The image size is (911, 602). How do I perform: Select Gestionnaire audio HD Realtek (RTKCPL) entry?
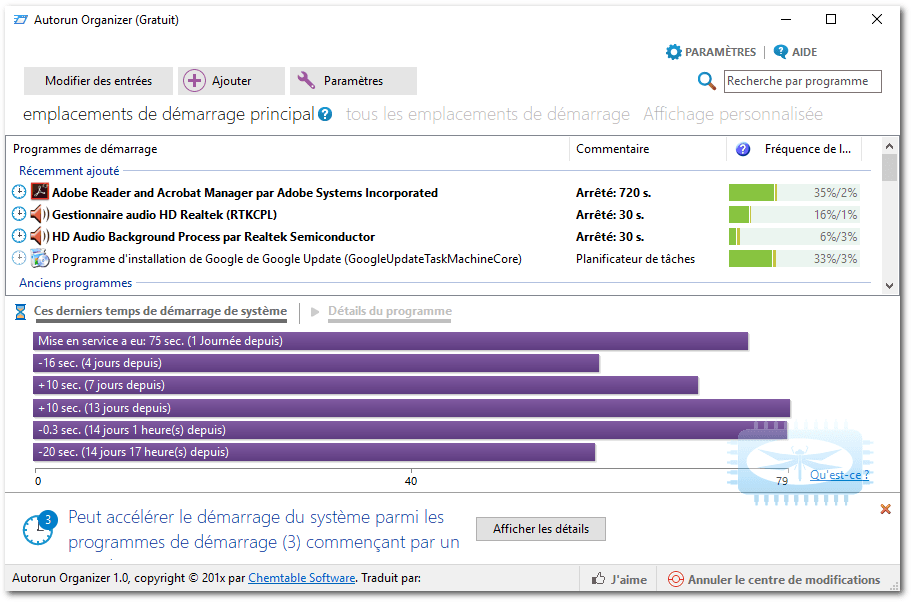(x=164, y=214)
